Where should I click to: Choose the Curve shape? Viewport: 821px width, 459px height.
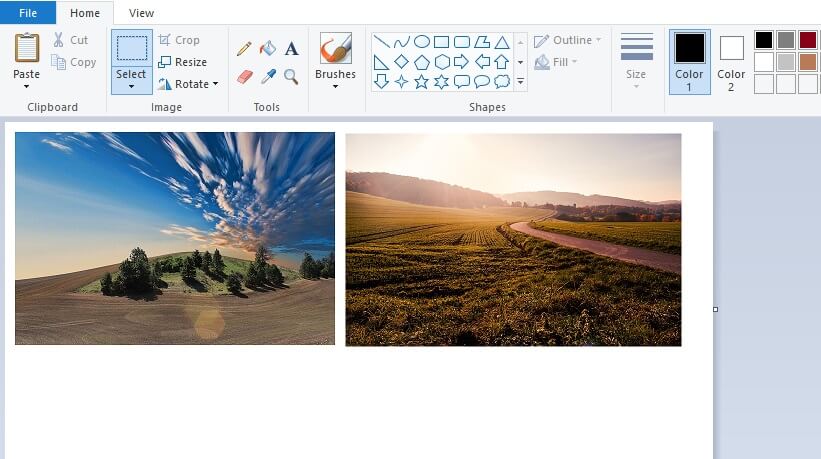[402, 41]
